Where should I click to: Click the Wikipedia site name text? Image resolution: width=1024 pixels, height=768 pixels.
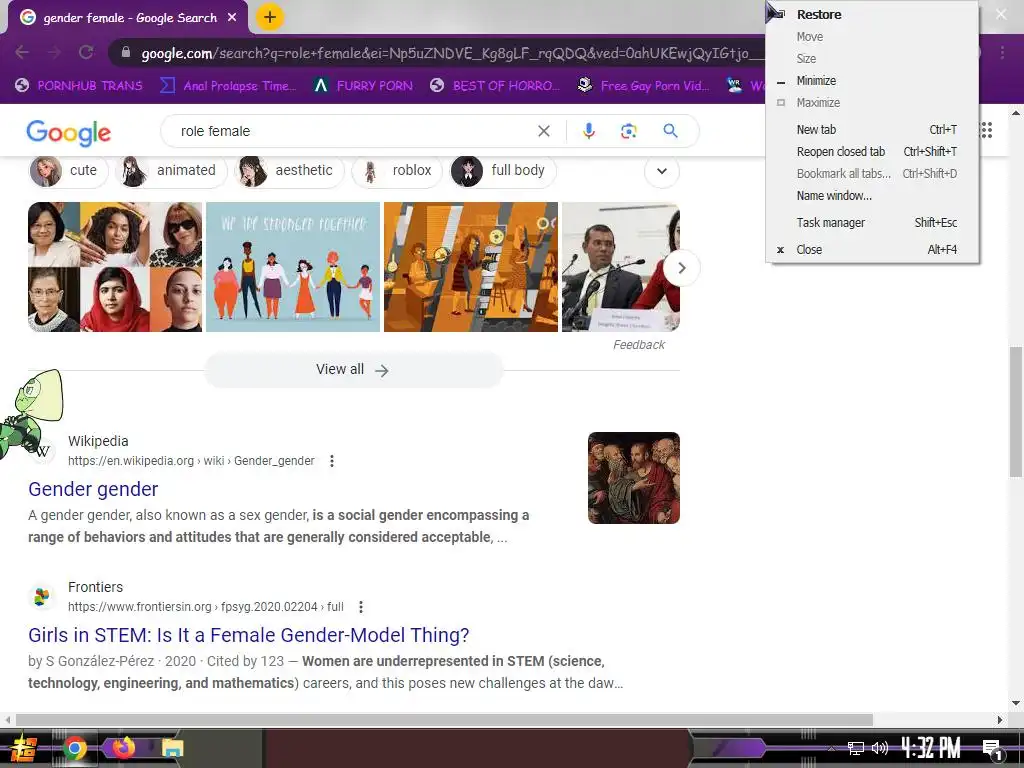[98, 441]
